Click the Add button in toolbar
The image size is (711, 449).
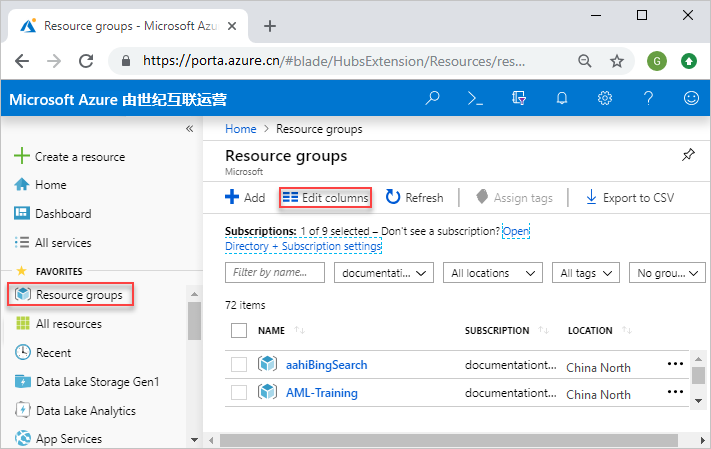[x=245, y=198]
